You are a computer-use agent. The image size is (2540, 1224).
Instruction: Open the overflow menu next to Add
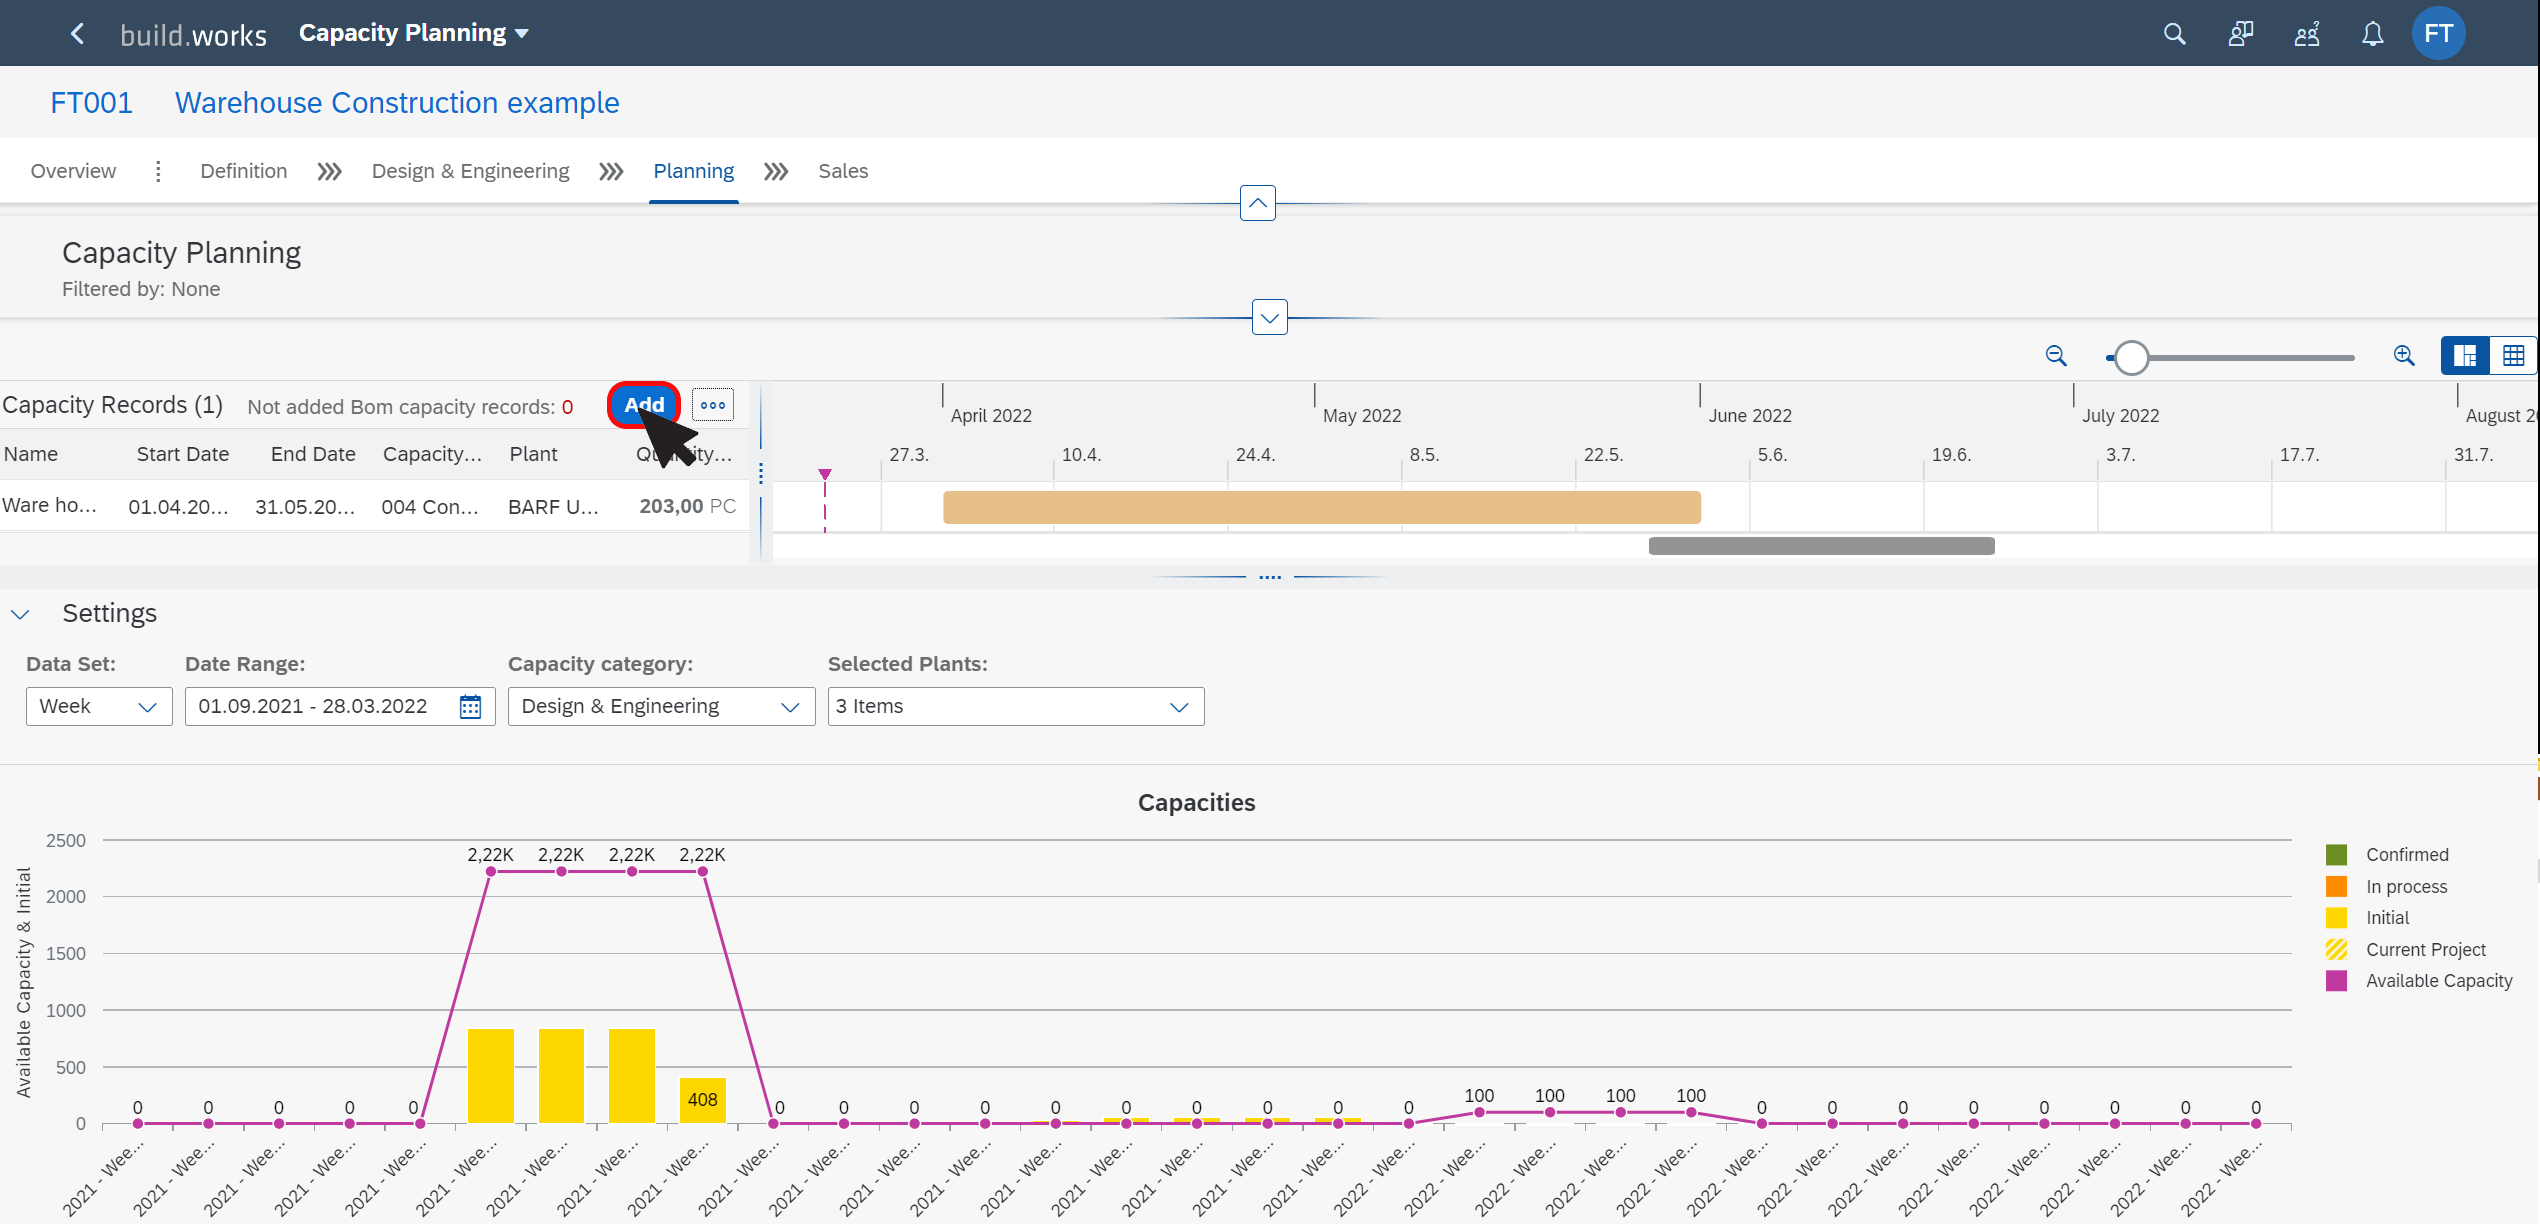[x=713, y=405]
